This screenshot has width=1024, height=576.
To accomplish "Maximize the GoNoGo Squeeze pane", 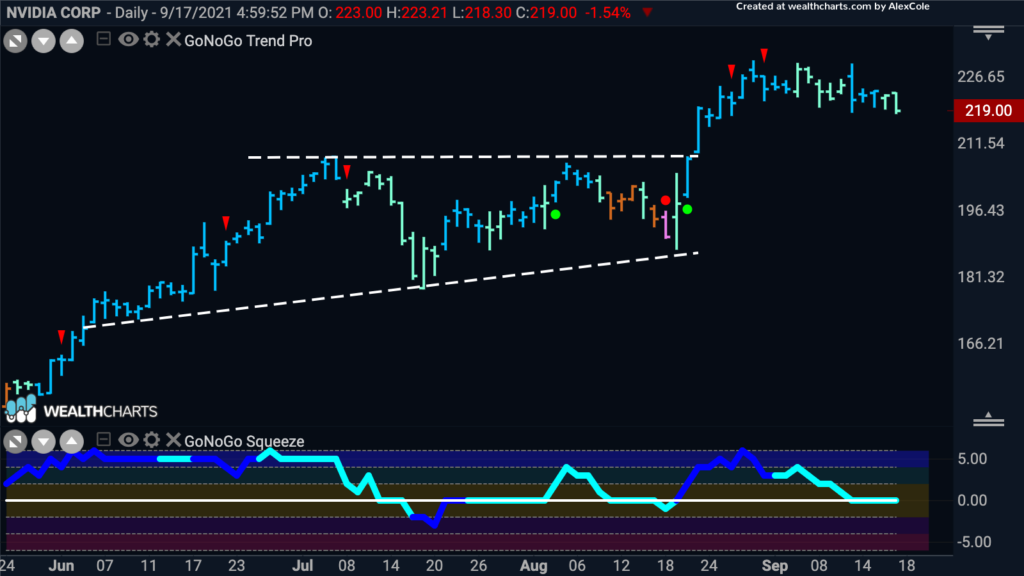I will (15, 442).
